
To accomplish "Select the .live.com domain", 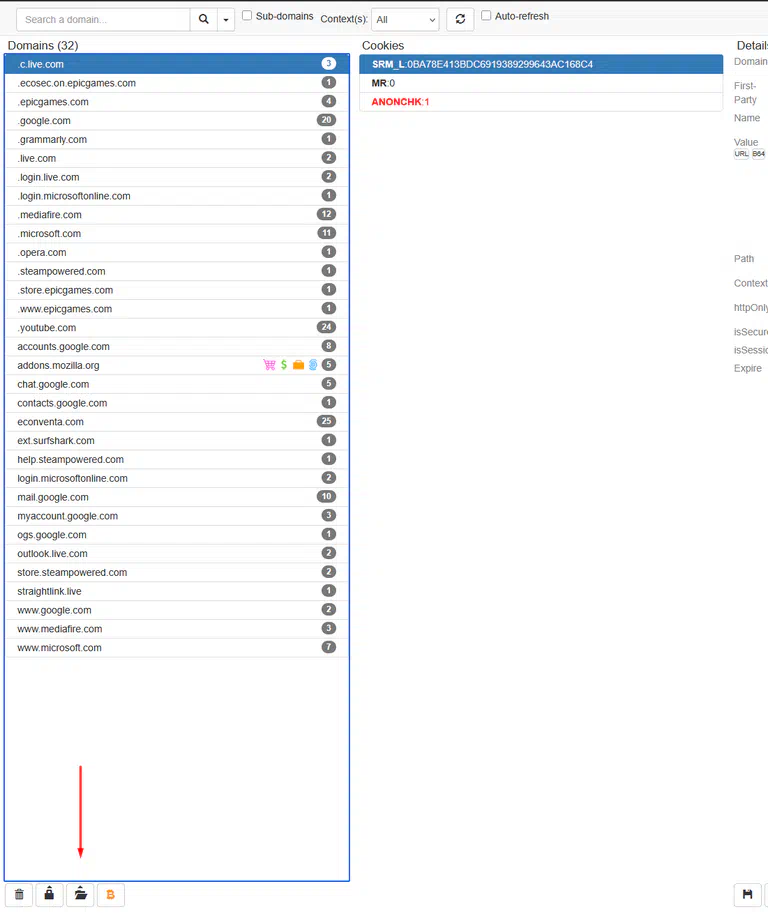I will 177,159.
